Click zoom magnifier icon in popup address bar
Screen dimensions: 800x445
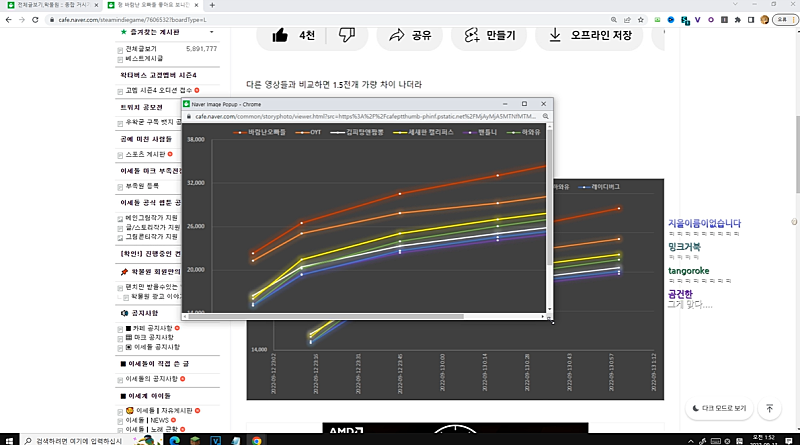pos(546,116)
